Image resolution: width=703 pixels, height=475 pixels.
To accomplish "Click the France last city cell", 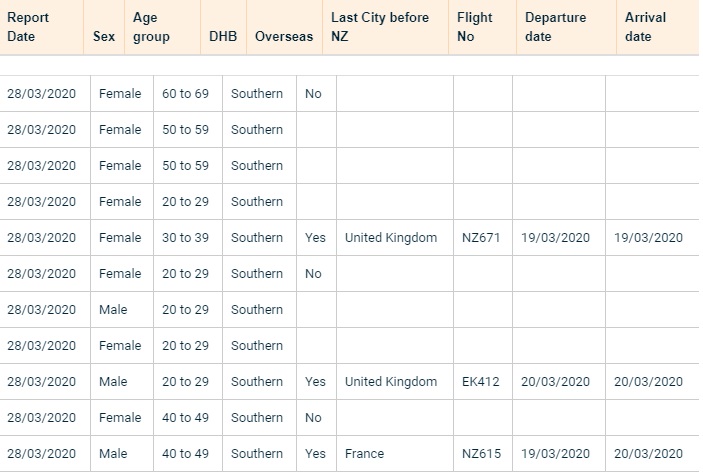I will tap(395, 453).
